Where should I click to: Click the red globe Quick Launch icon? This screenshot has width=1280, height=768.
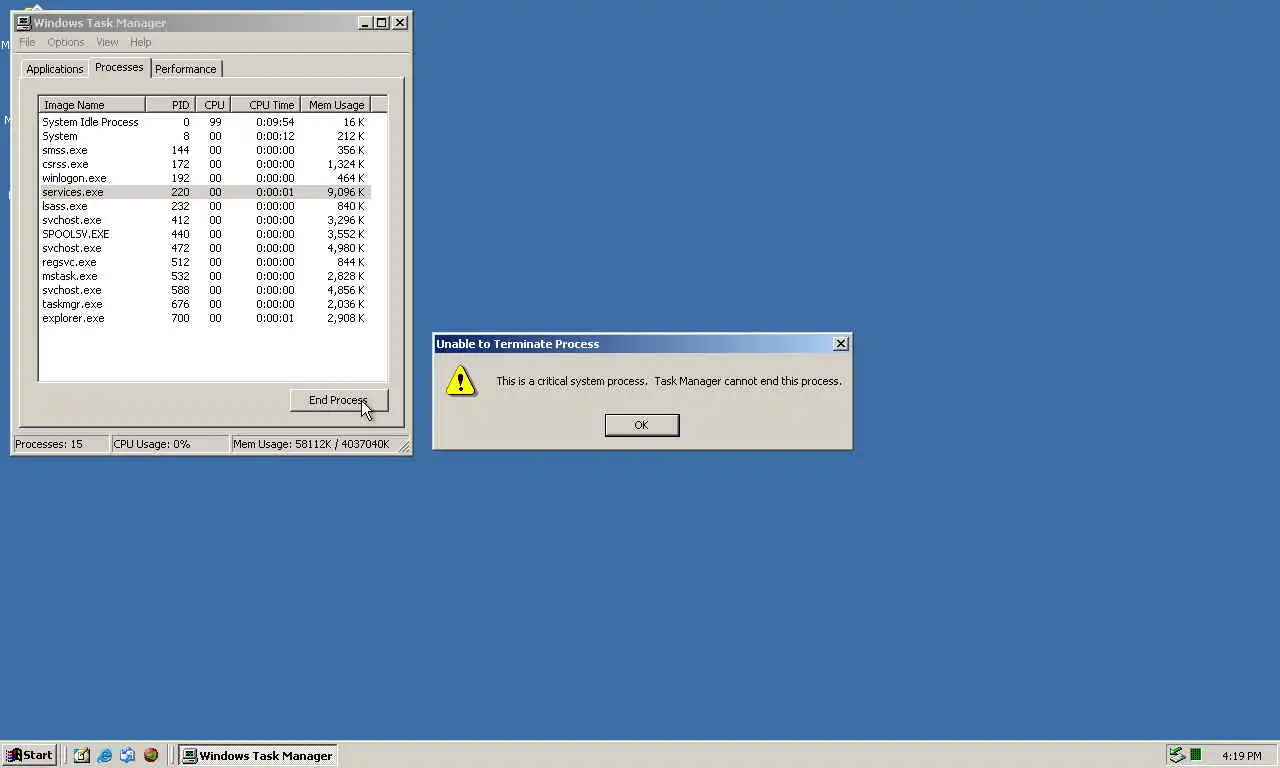pos(151,755)
